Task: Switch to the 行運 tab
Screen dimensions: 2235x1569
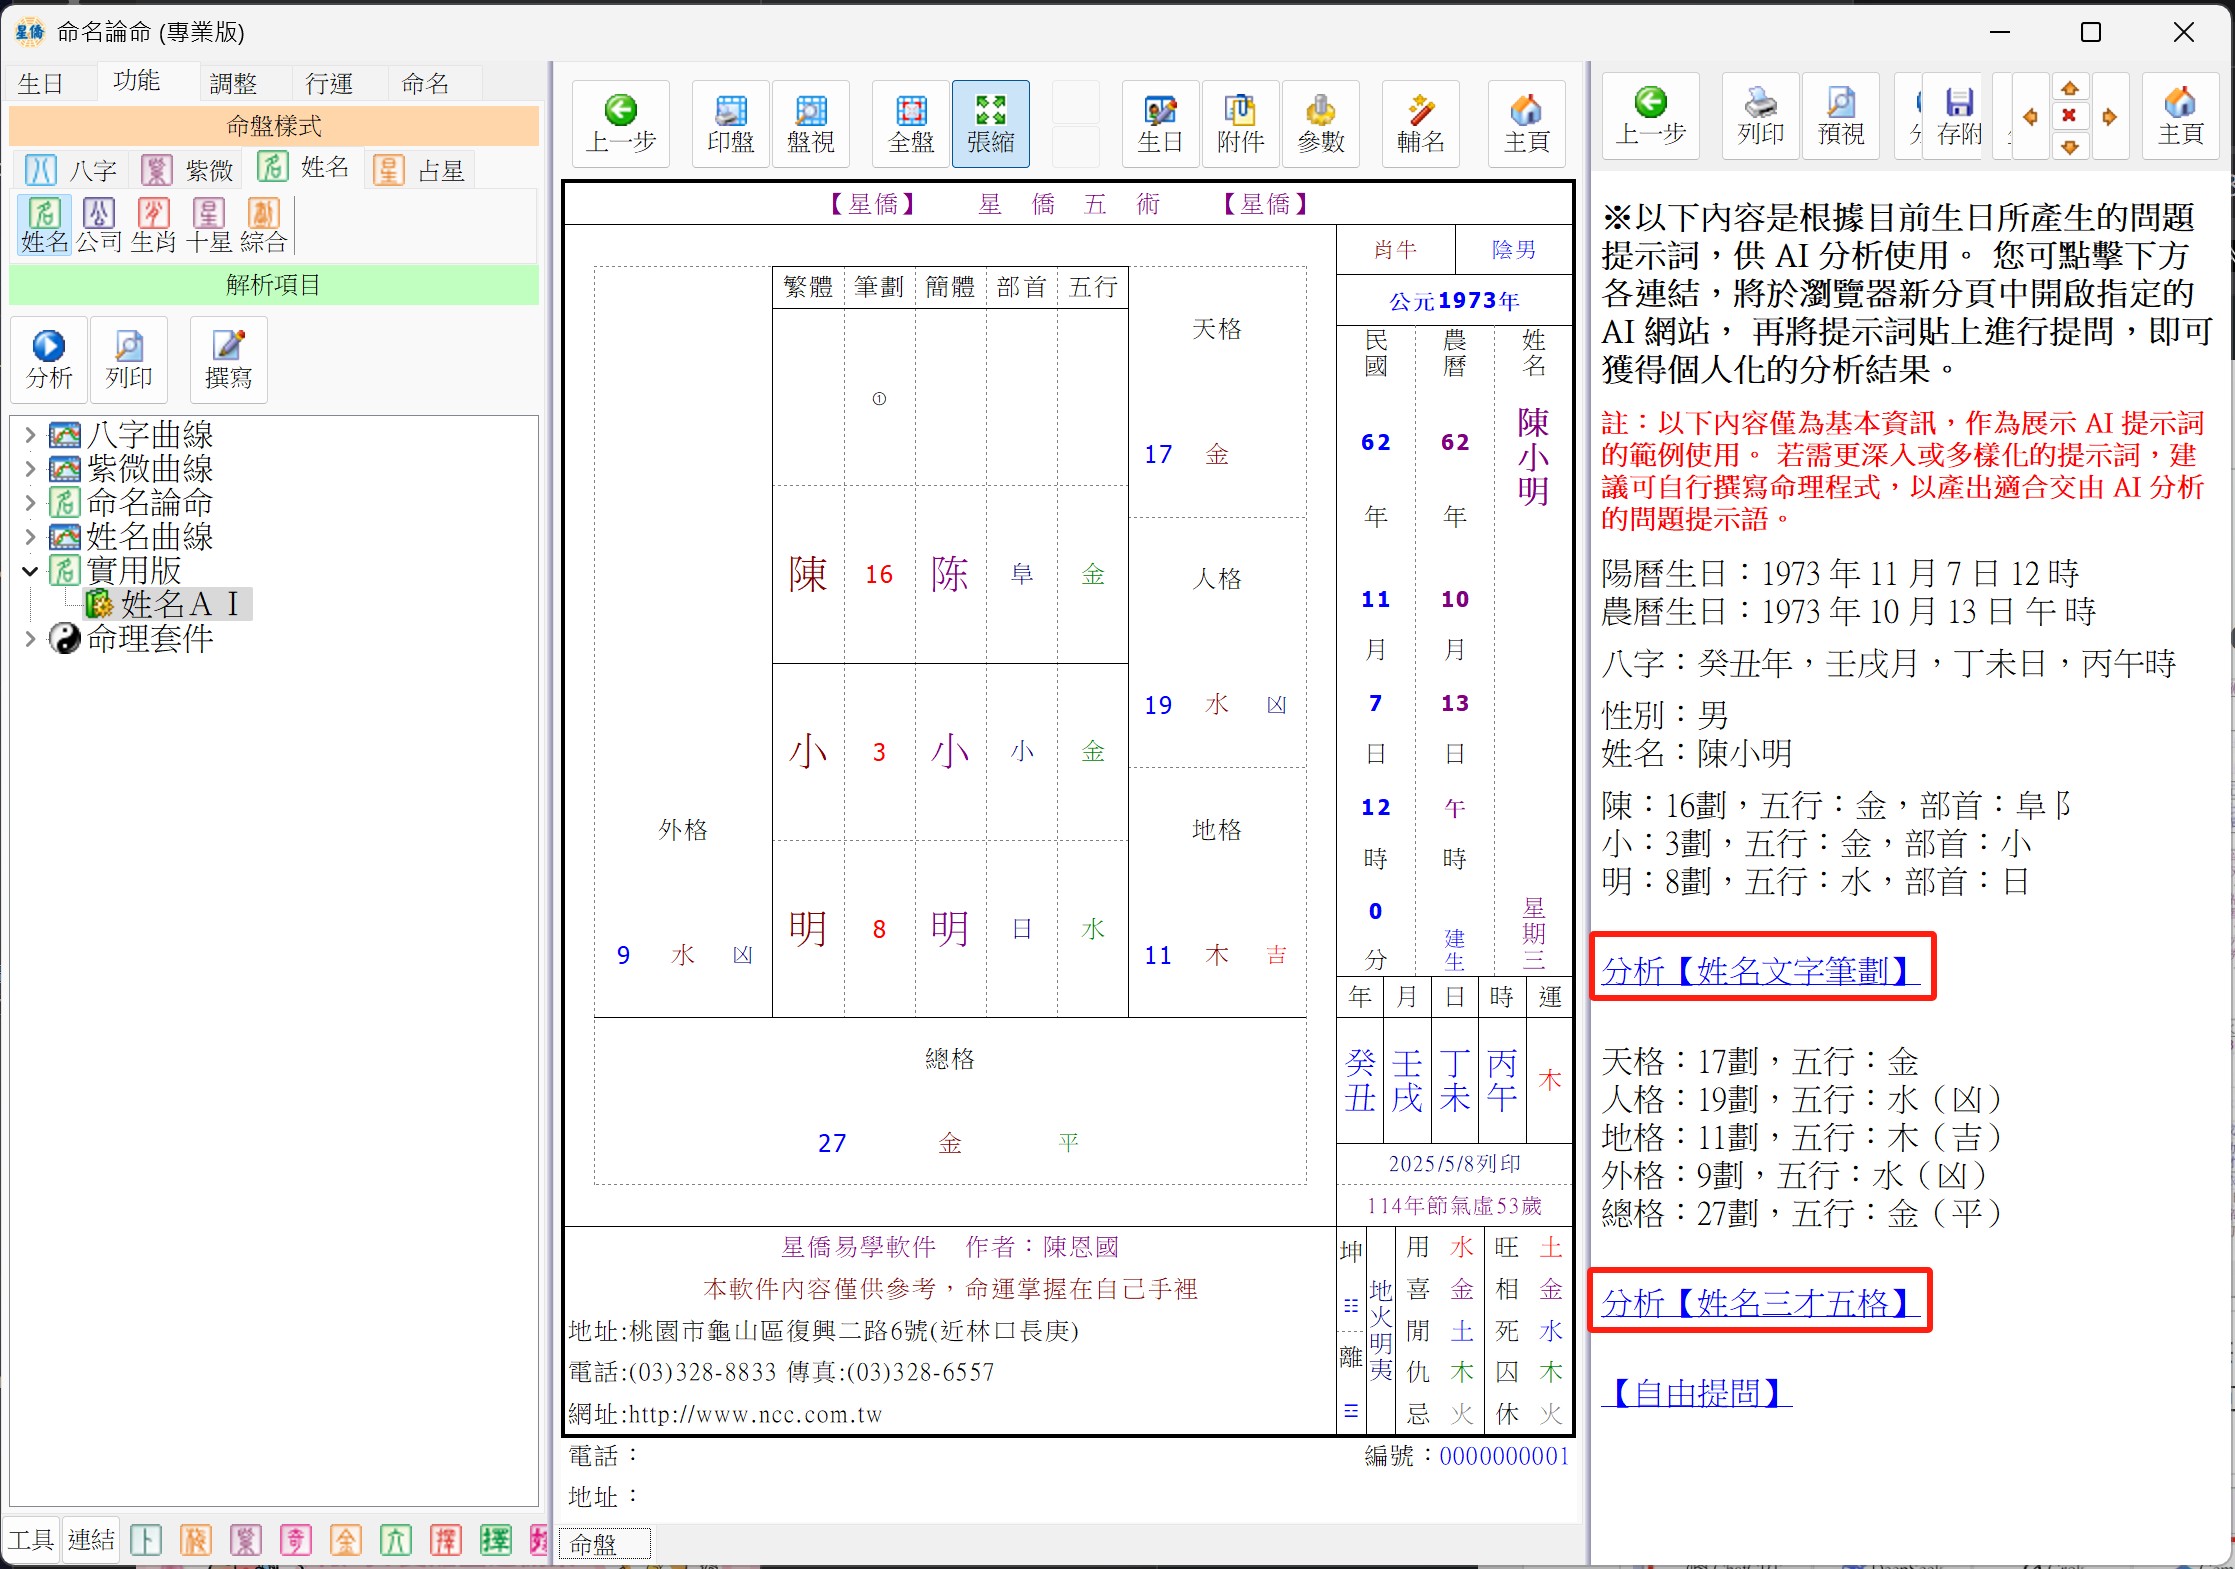Action: pyautogui.click(x=329, y=83)
